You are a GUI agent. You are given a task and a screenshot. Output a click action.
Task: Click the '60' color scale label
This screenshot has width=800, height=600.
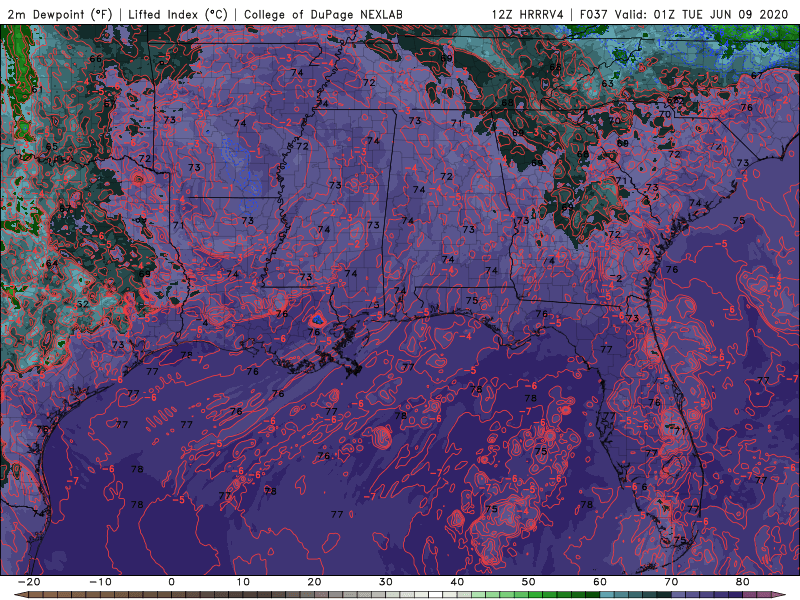click(x=600, y=582)
